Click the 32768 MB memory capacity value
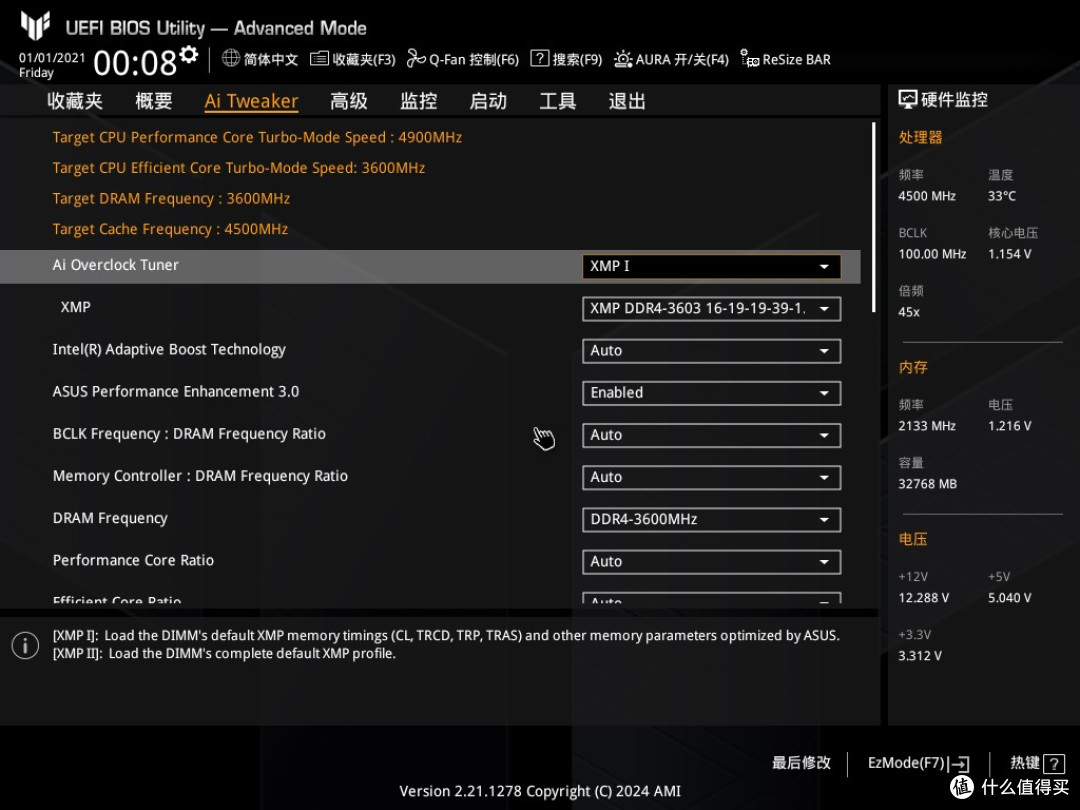Image resolution: width=1080 pixels, height=810 pixels. [x=928, y=484]
